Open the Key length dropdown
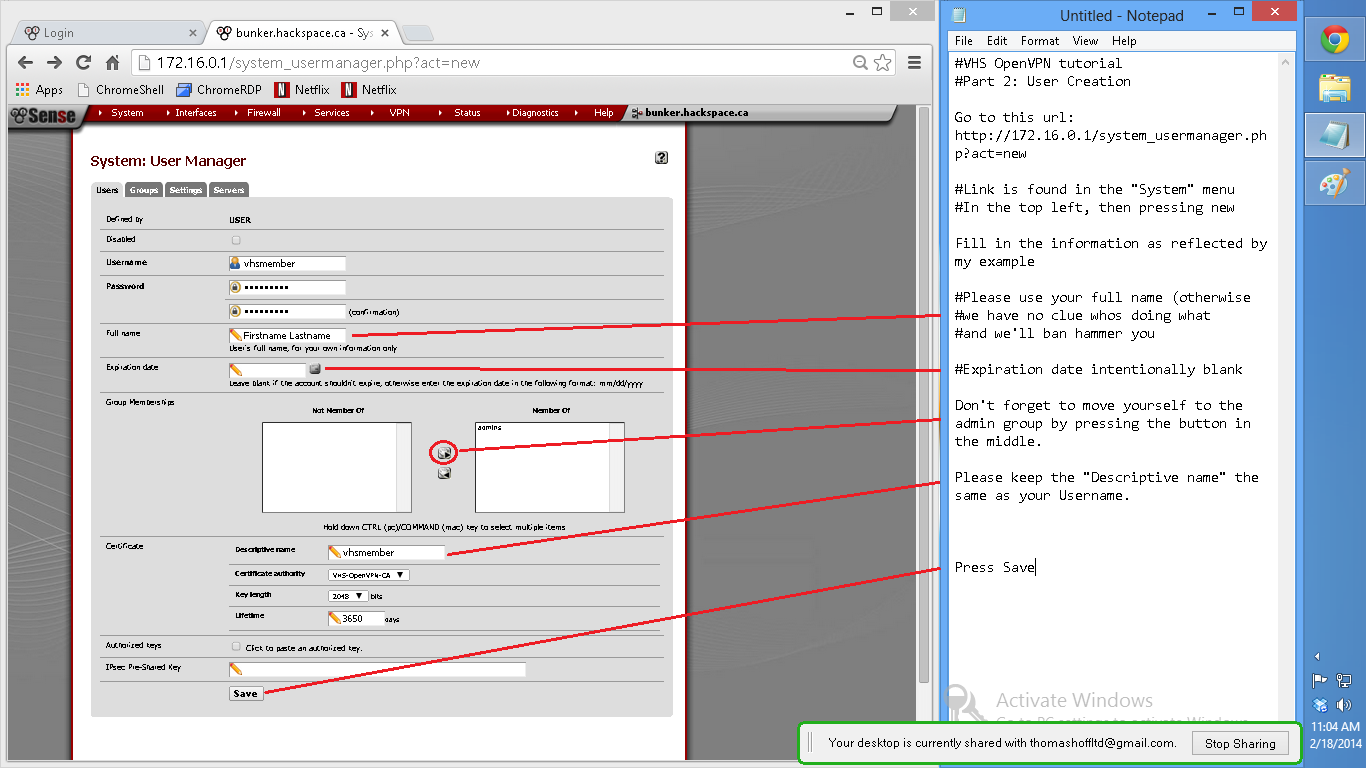The image size is (1366, 768). 347,596
